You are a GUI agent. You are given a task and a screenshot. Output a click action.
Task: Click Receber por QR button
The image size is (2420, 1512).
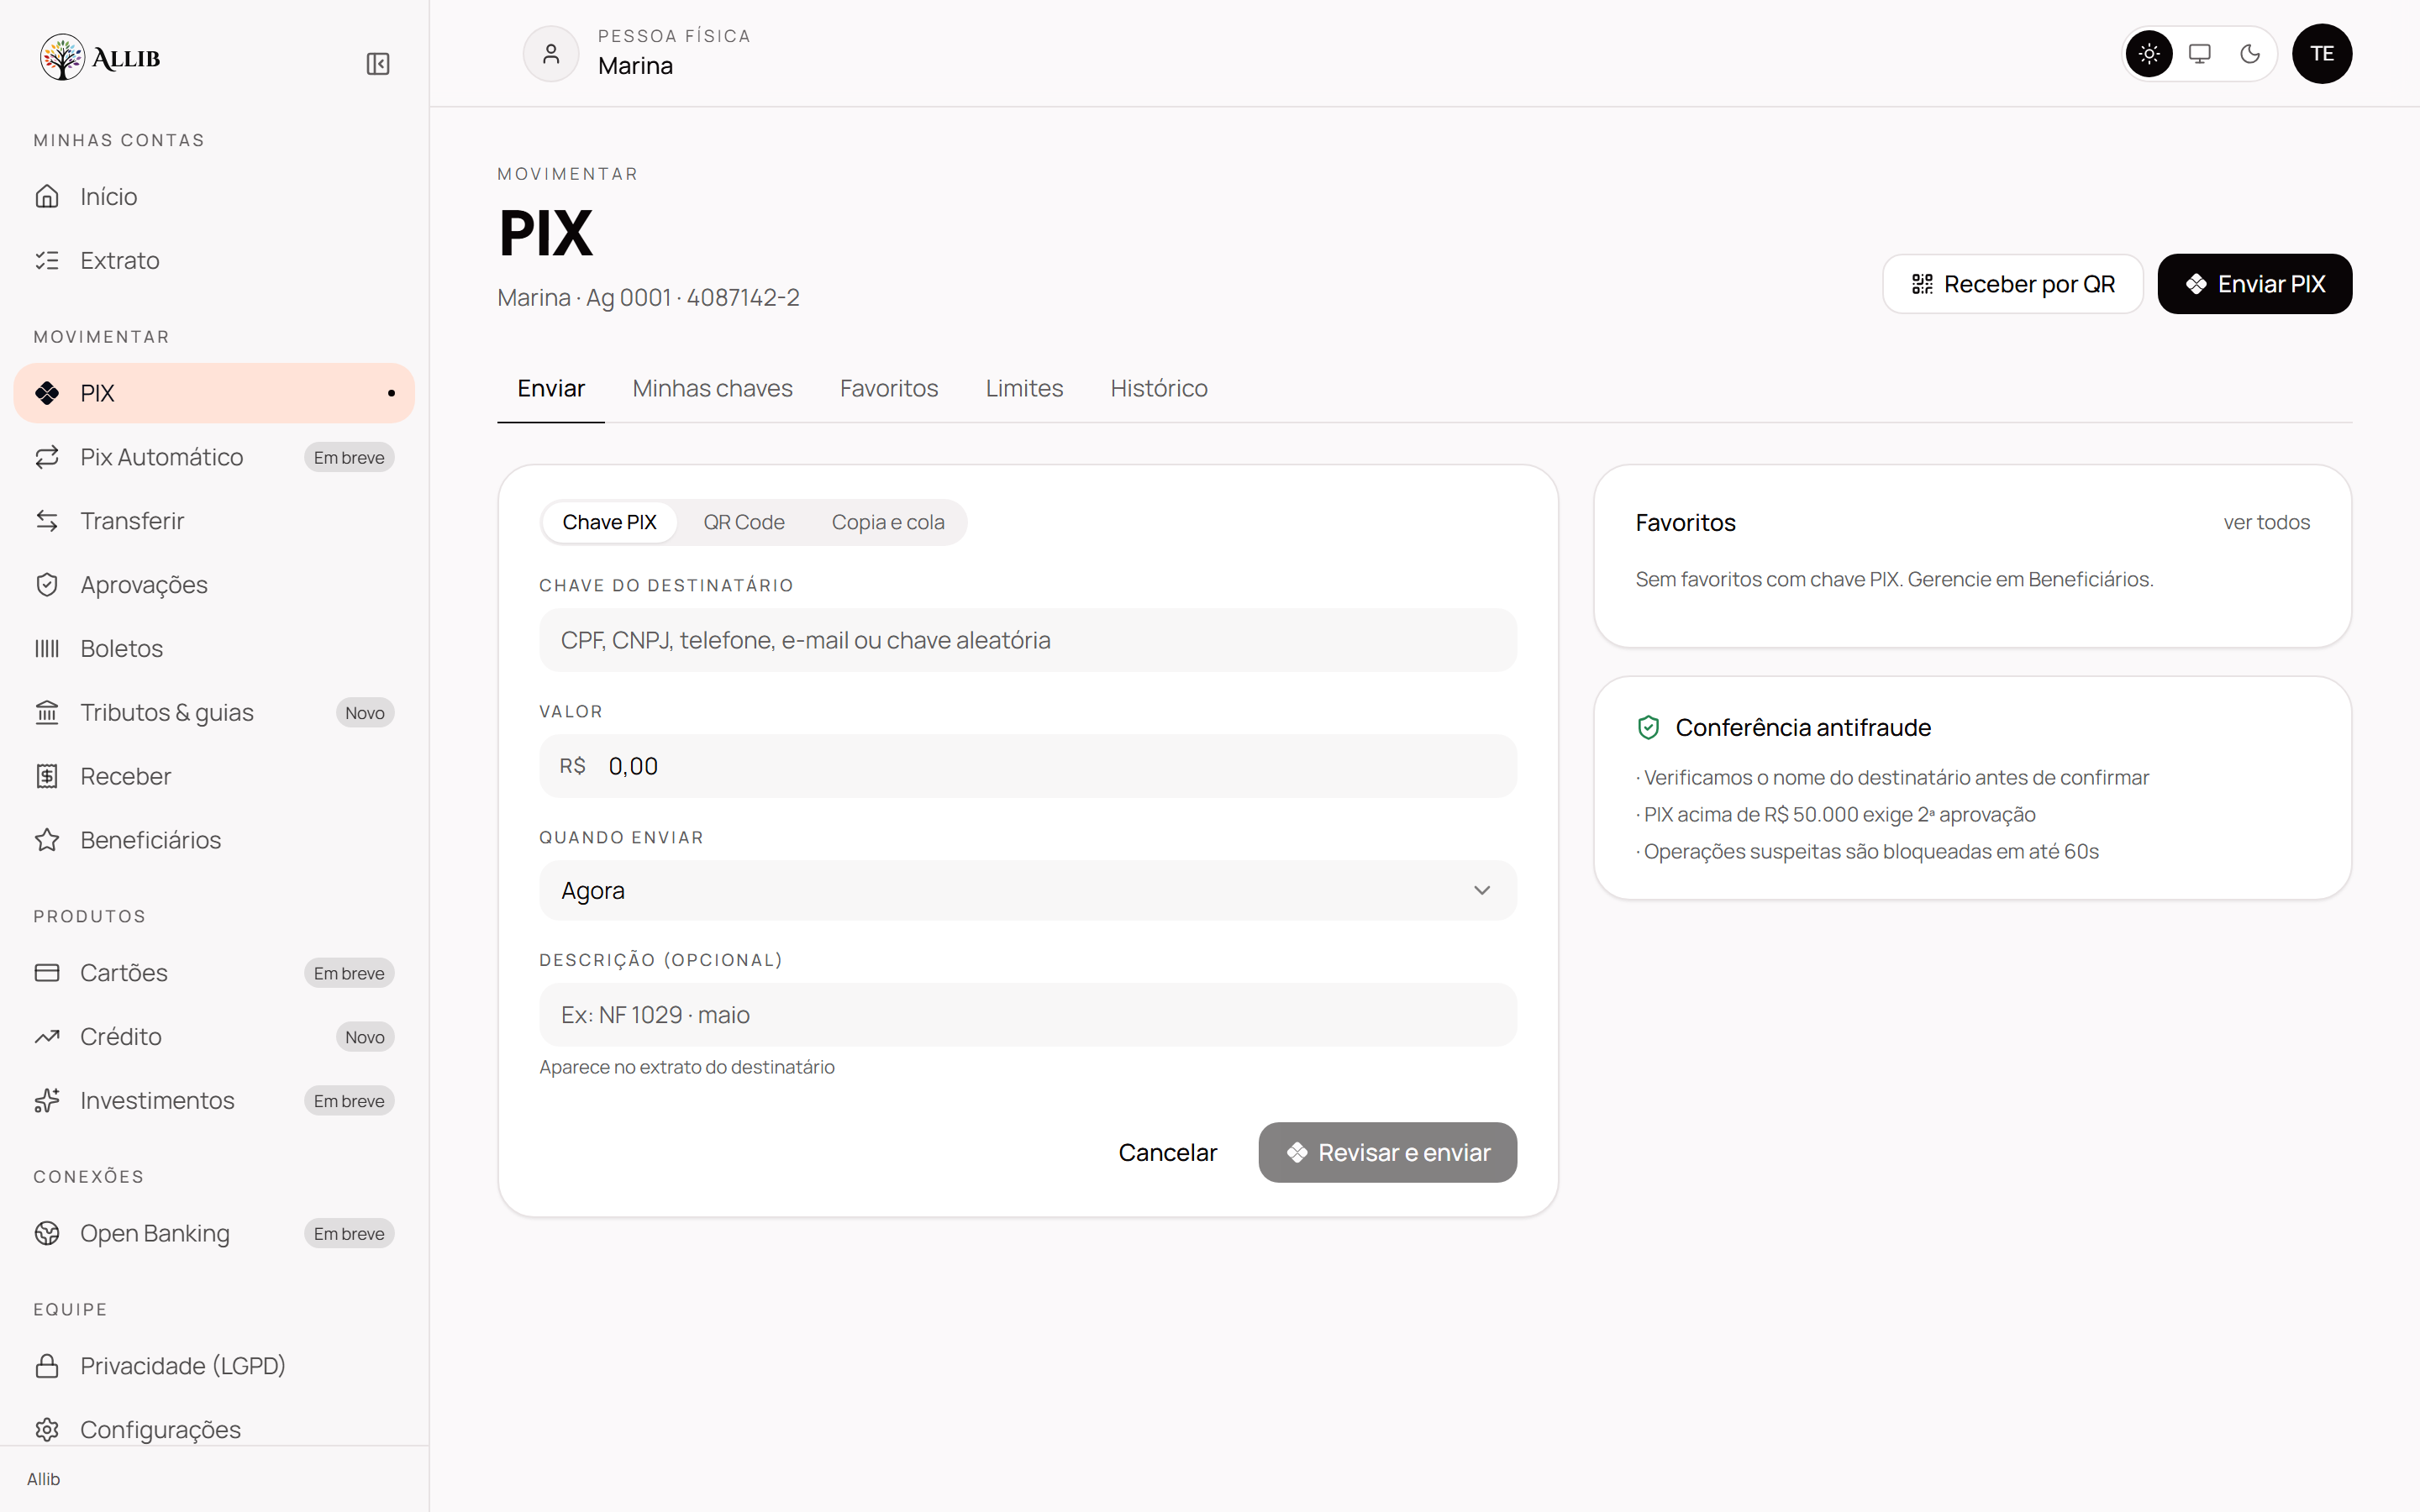(x=2013, y=284)
